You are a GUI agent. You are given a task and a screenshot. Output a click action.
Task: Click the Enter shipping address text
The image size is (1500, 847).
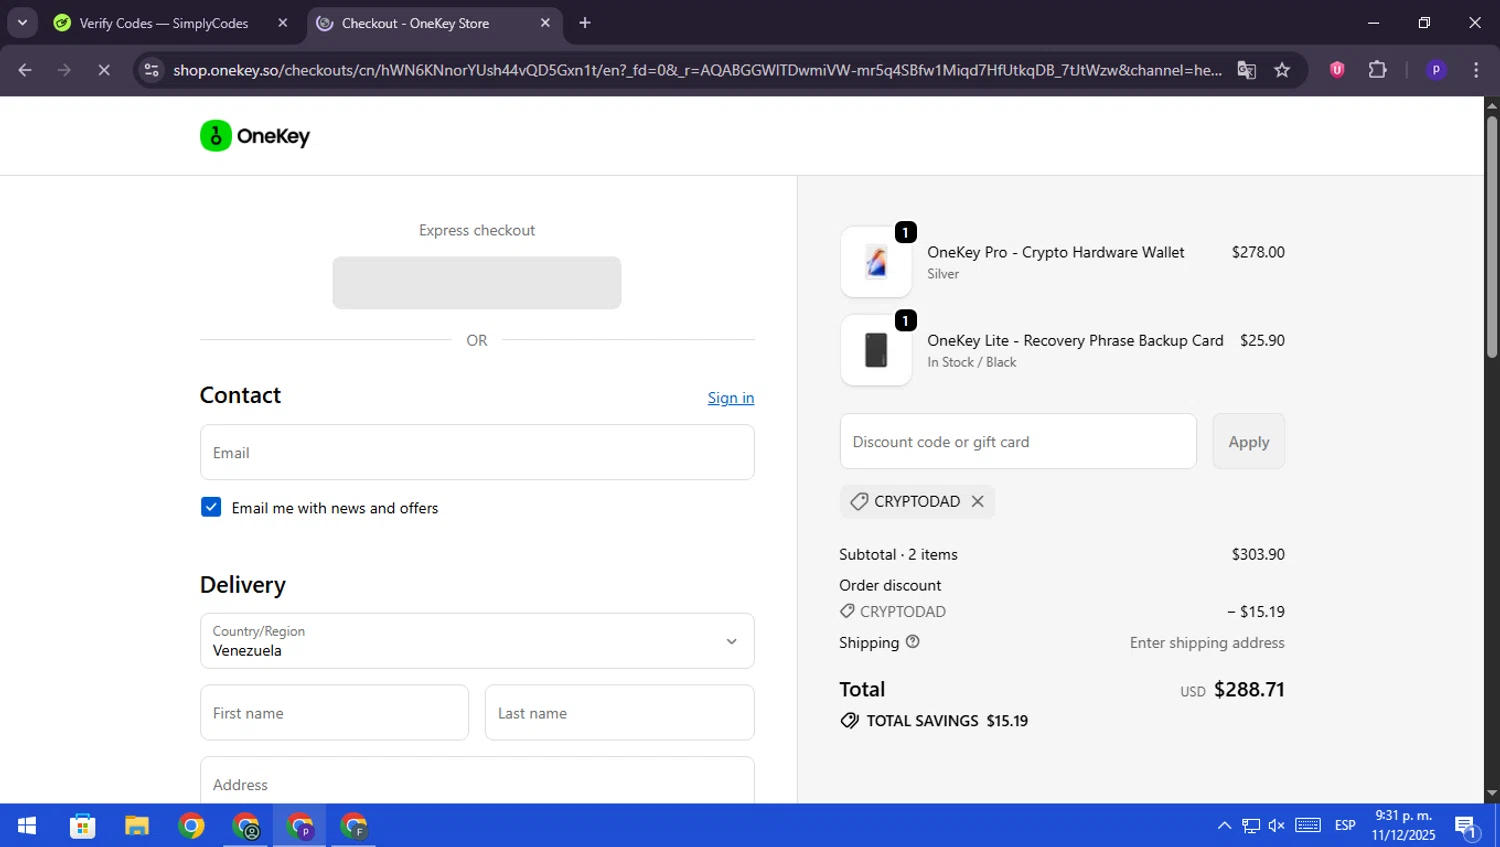click(1207, 643)
